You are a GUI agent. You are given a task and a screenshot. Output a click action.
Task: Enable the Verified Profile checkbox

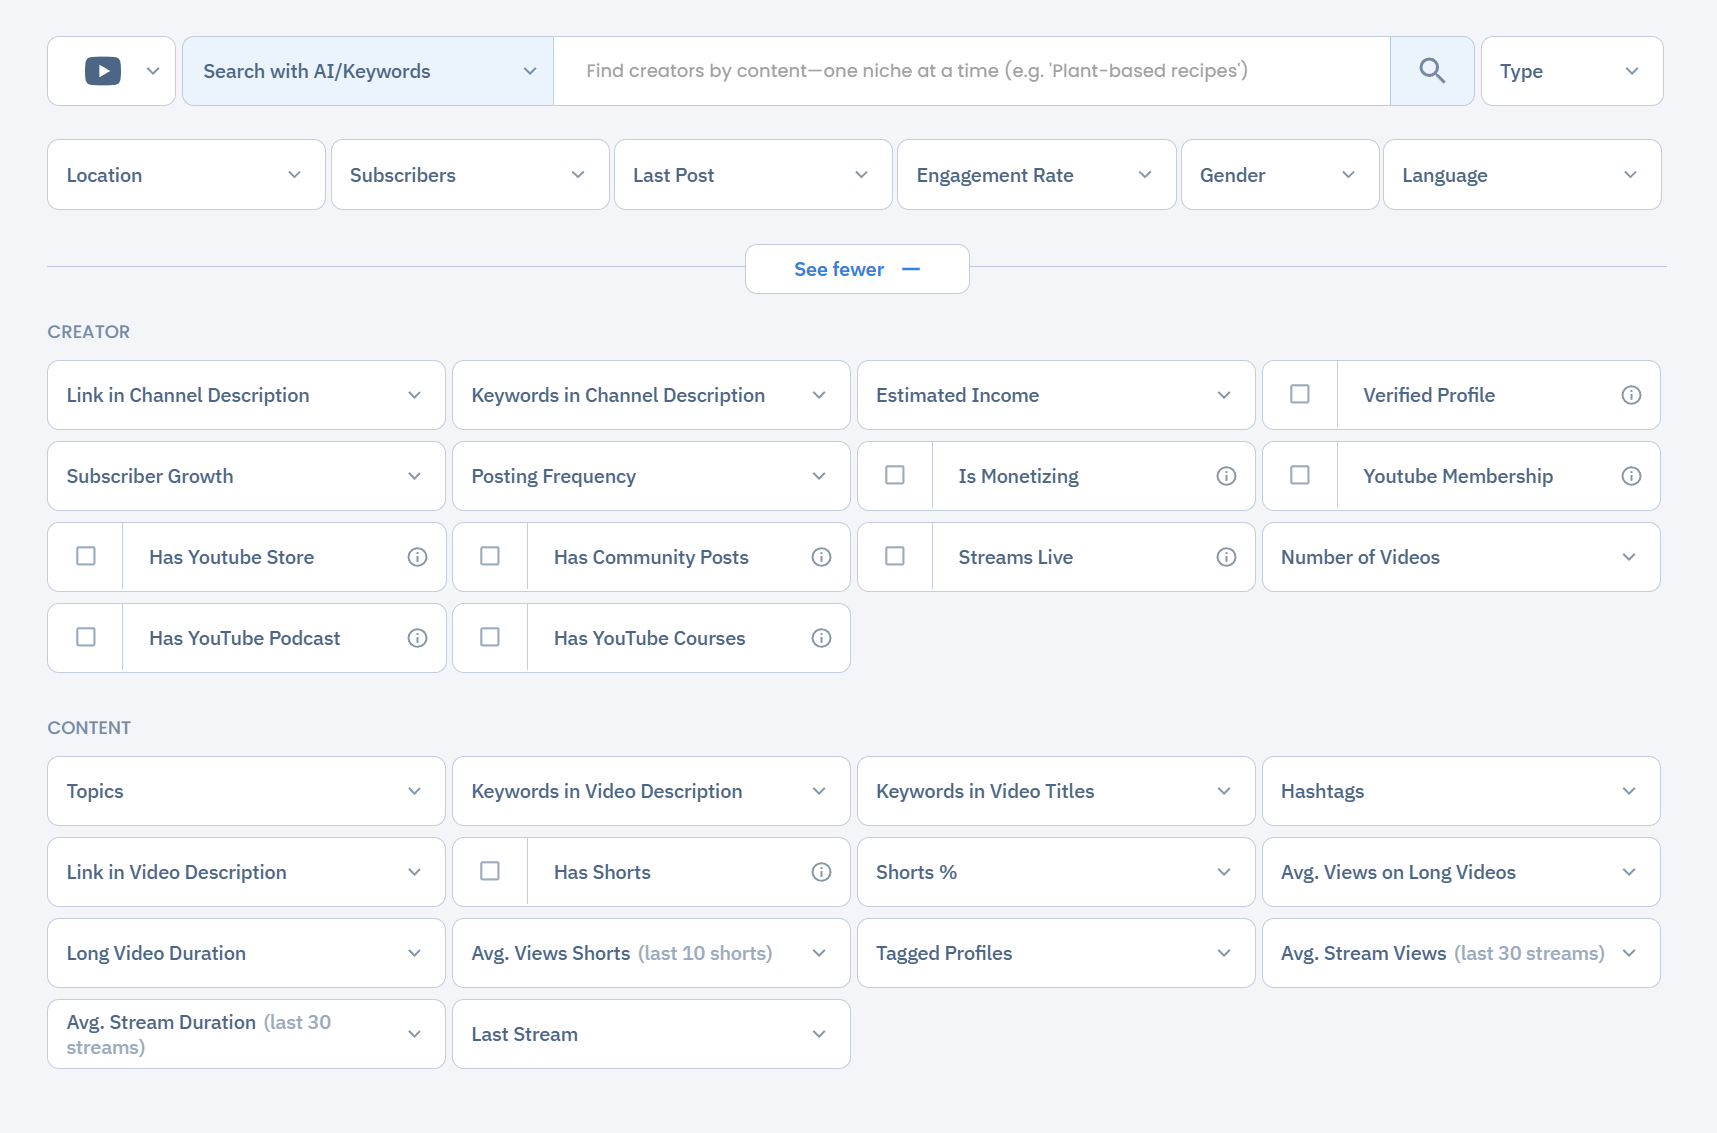(1300, 394)
